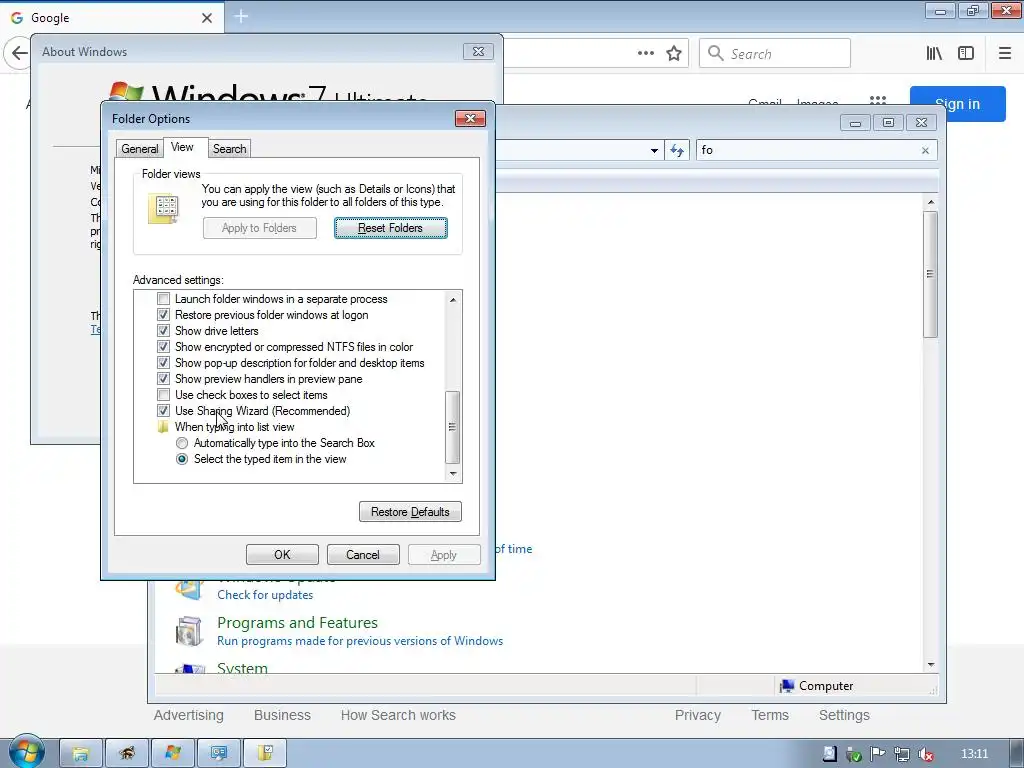
Task: Click the Control Panel vertical scrollbar thumb
Action: 931,274
